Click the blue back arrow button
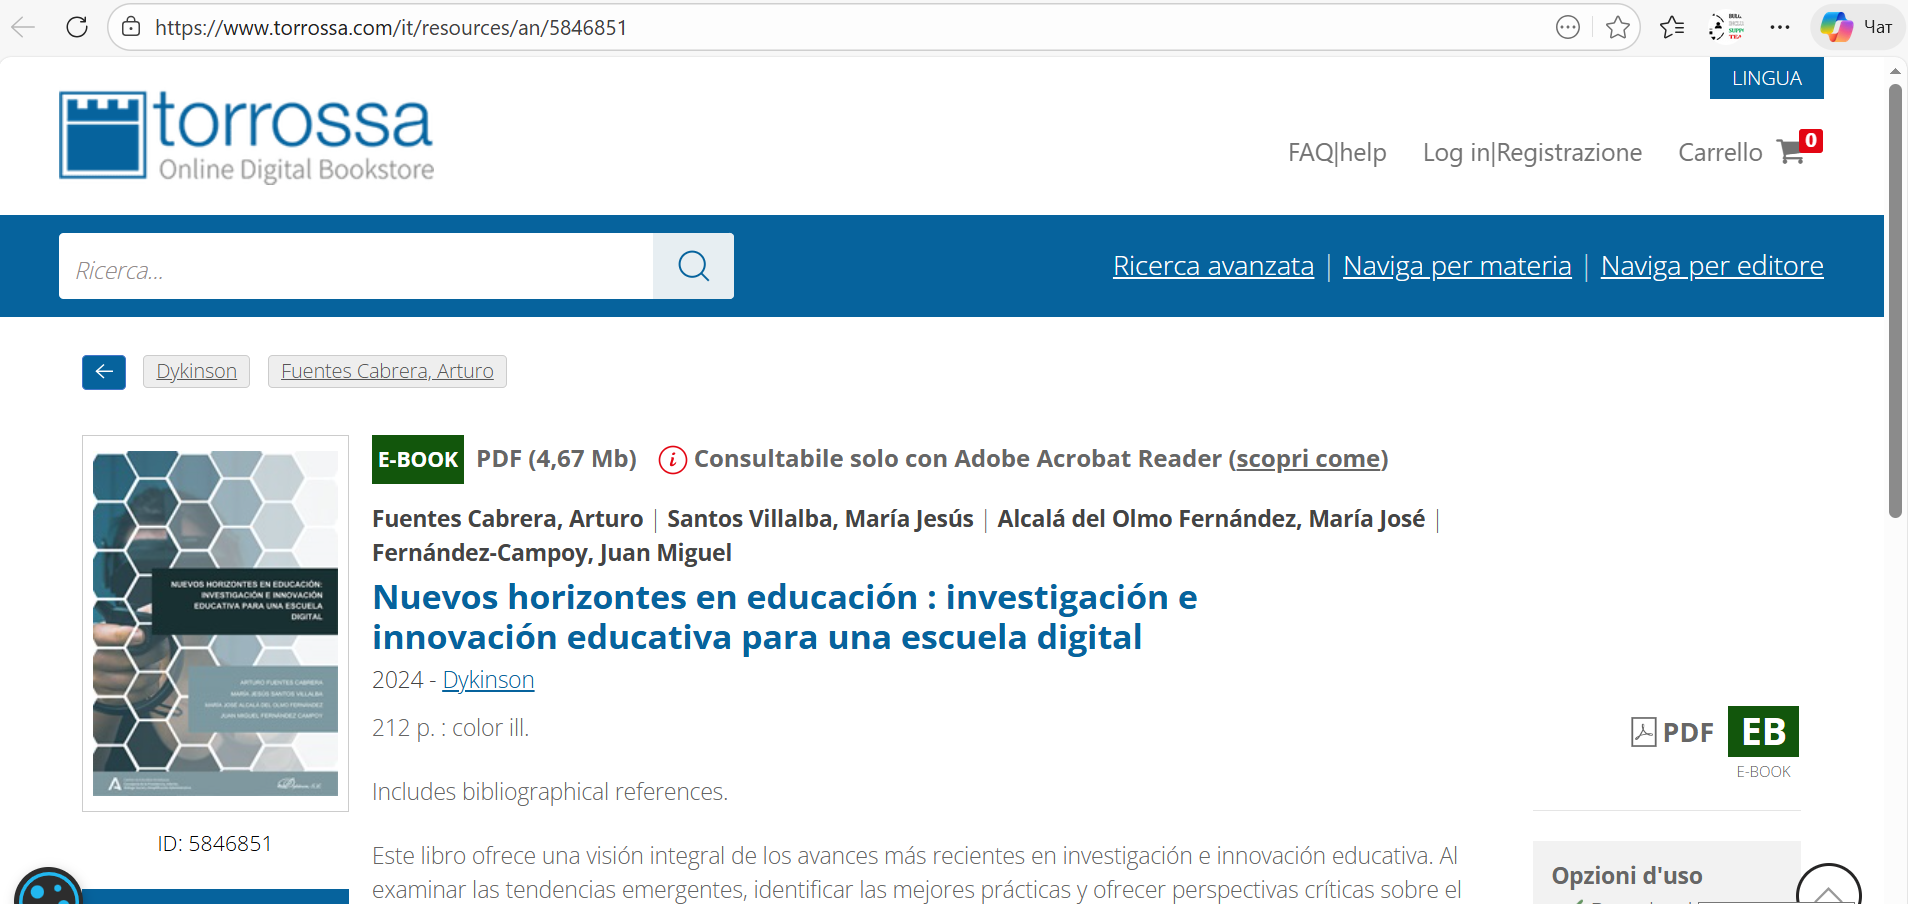 pyautogui.click(x=104, y=372)
